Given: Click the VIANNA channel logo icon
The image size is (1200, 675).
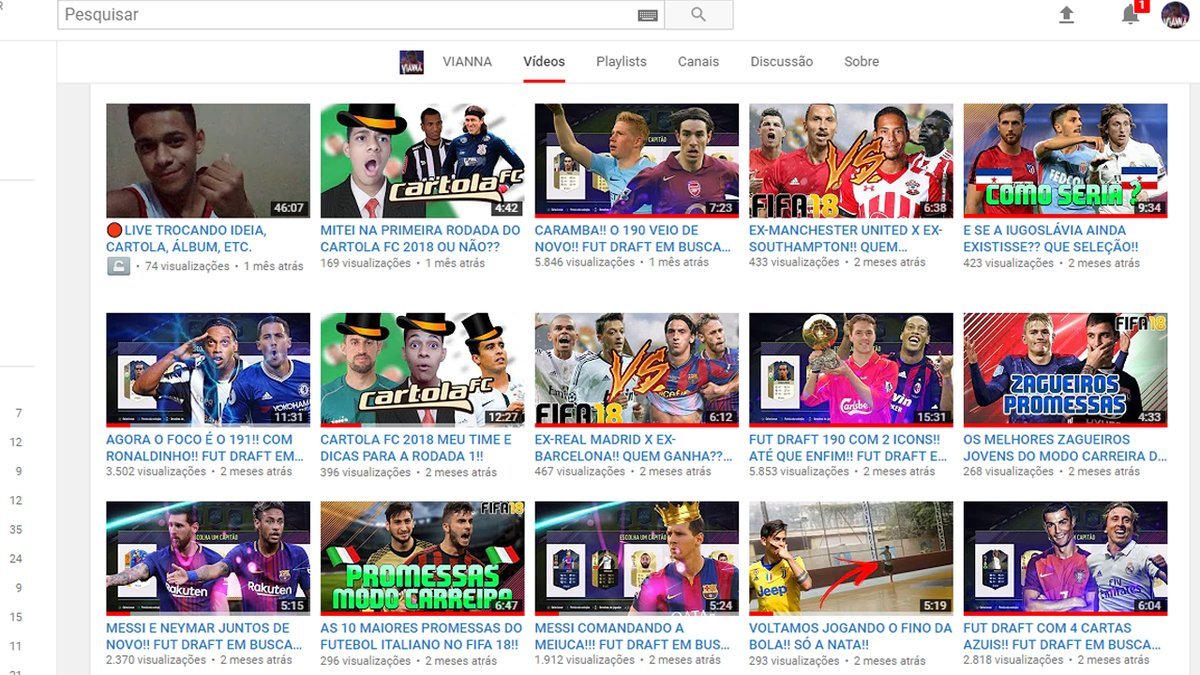Looking at the screenshot, I should coord(411,62).
